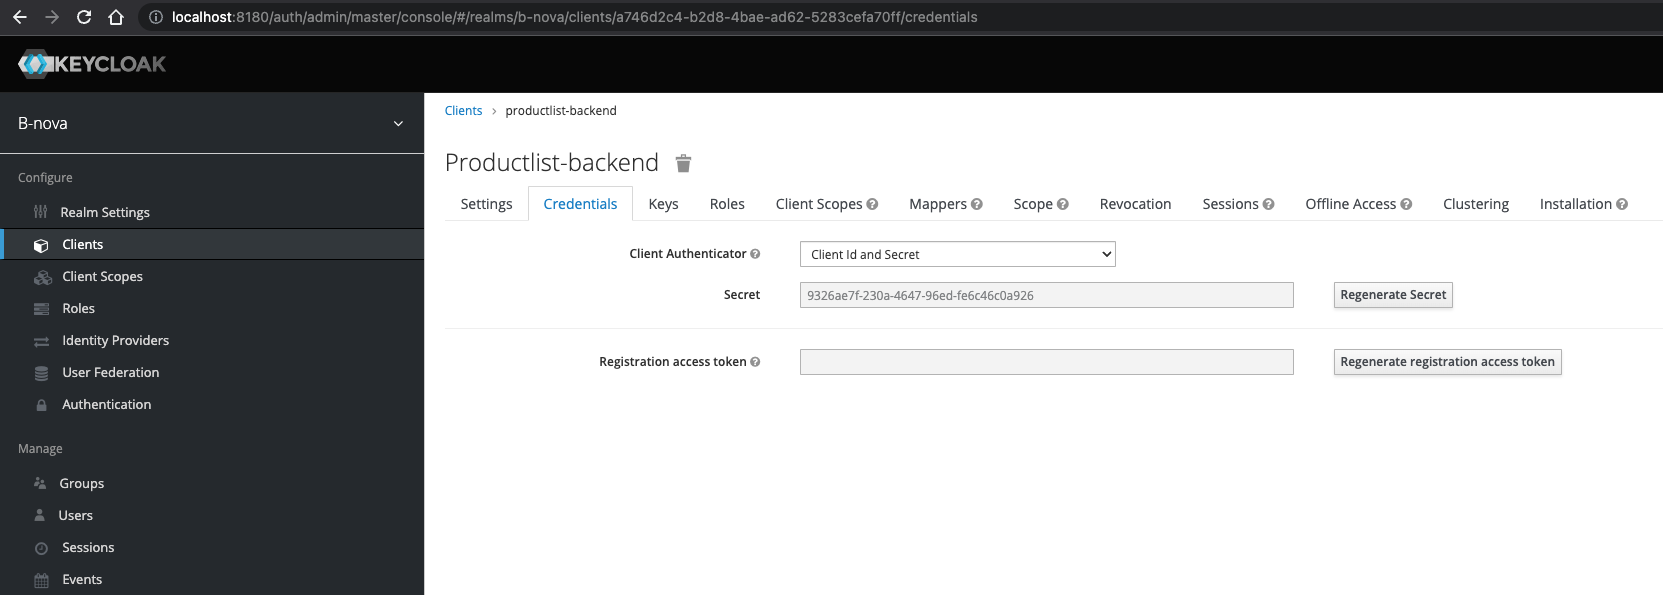This screenshot has width=1663, height=595.
Task: Click the help icon on the Scope tab
Action: 1063,204
